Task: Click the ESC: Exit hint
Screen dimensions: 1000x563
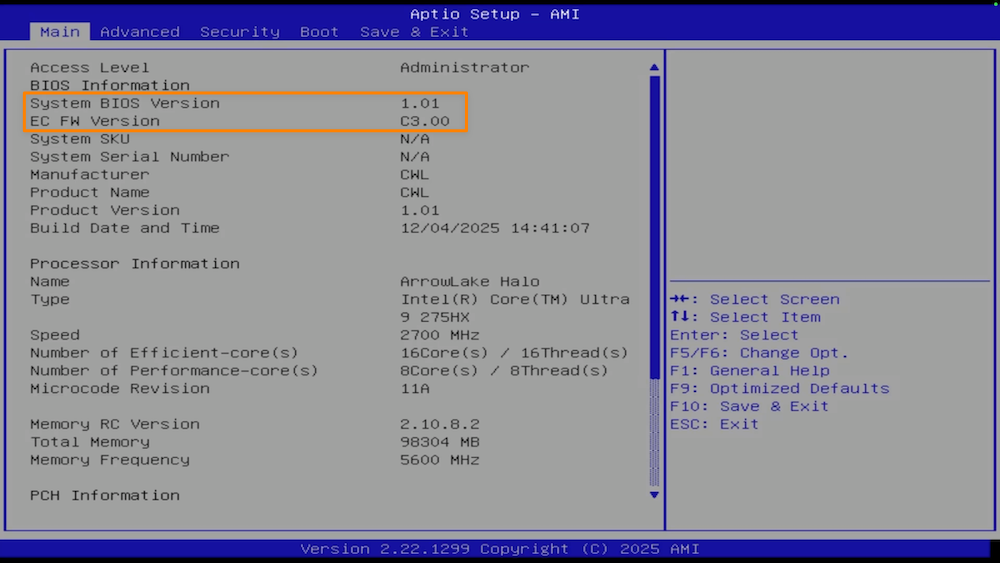Action: (714, 425)
